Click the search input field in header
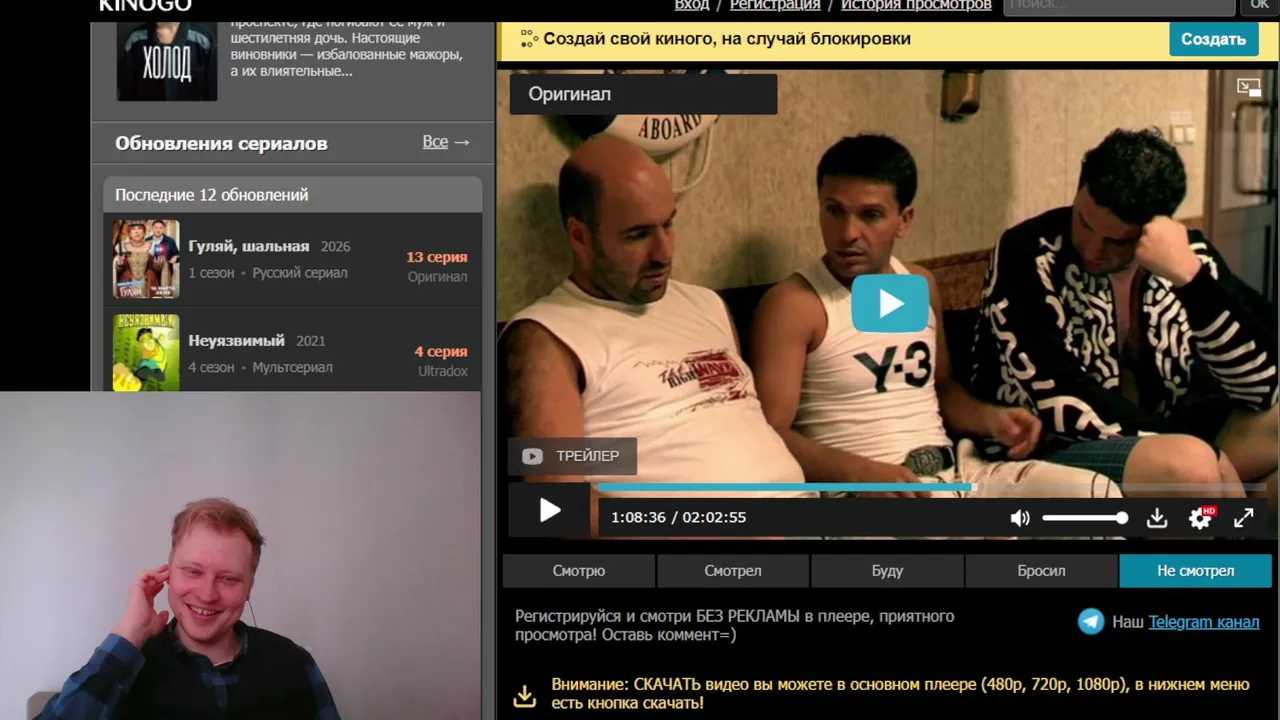 coord(1119,6)
